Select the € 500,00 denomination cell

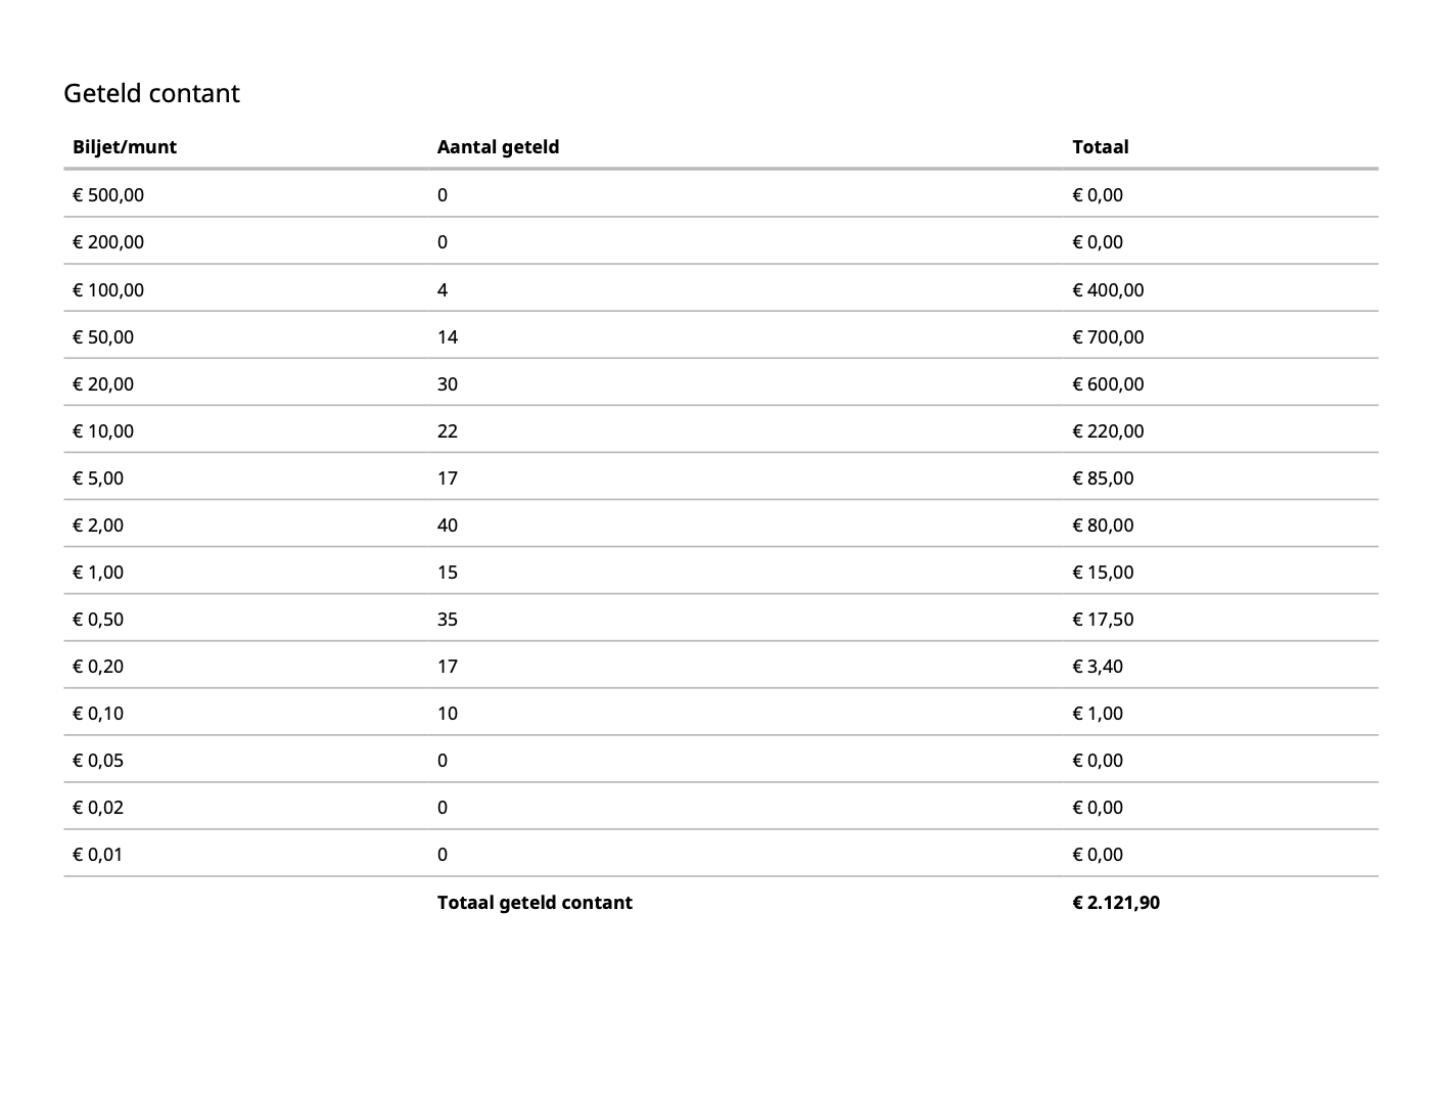[x=108, y=195]
